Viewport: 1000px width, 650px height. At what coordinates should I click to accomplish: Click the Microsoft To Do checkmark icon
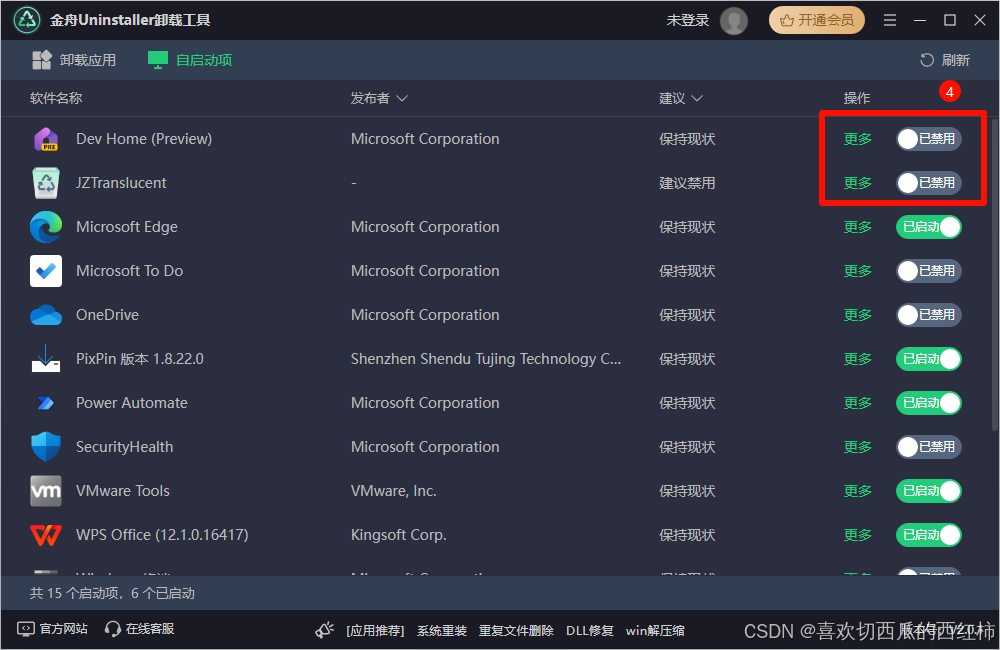[x=46, y=270]
